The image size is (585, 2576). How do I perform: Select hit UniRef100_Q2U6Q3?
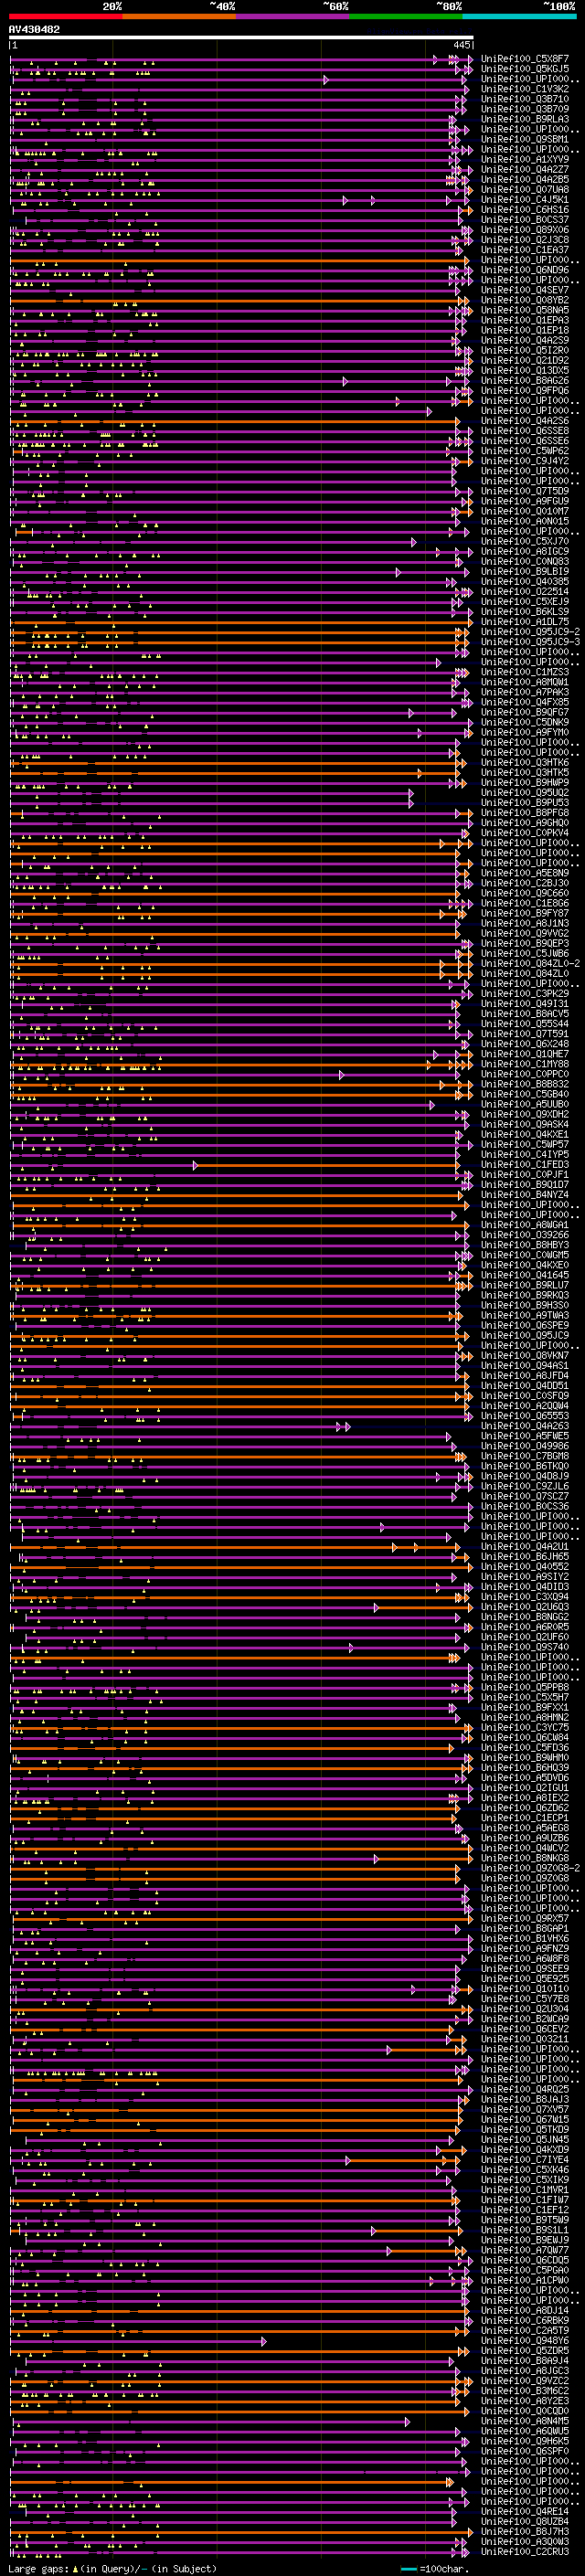tap(525, 1606)
